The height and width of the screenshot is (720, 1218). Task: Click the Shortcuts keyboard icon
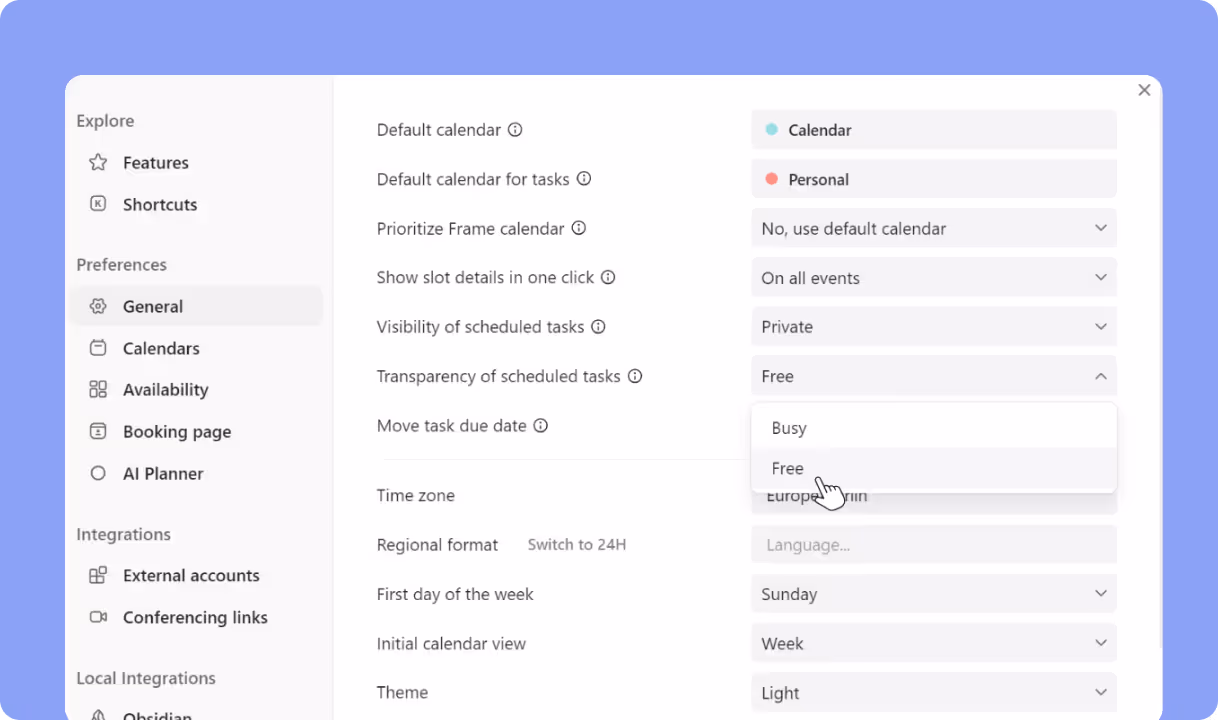click(97, 204)
